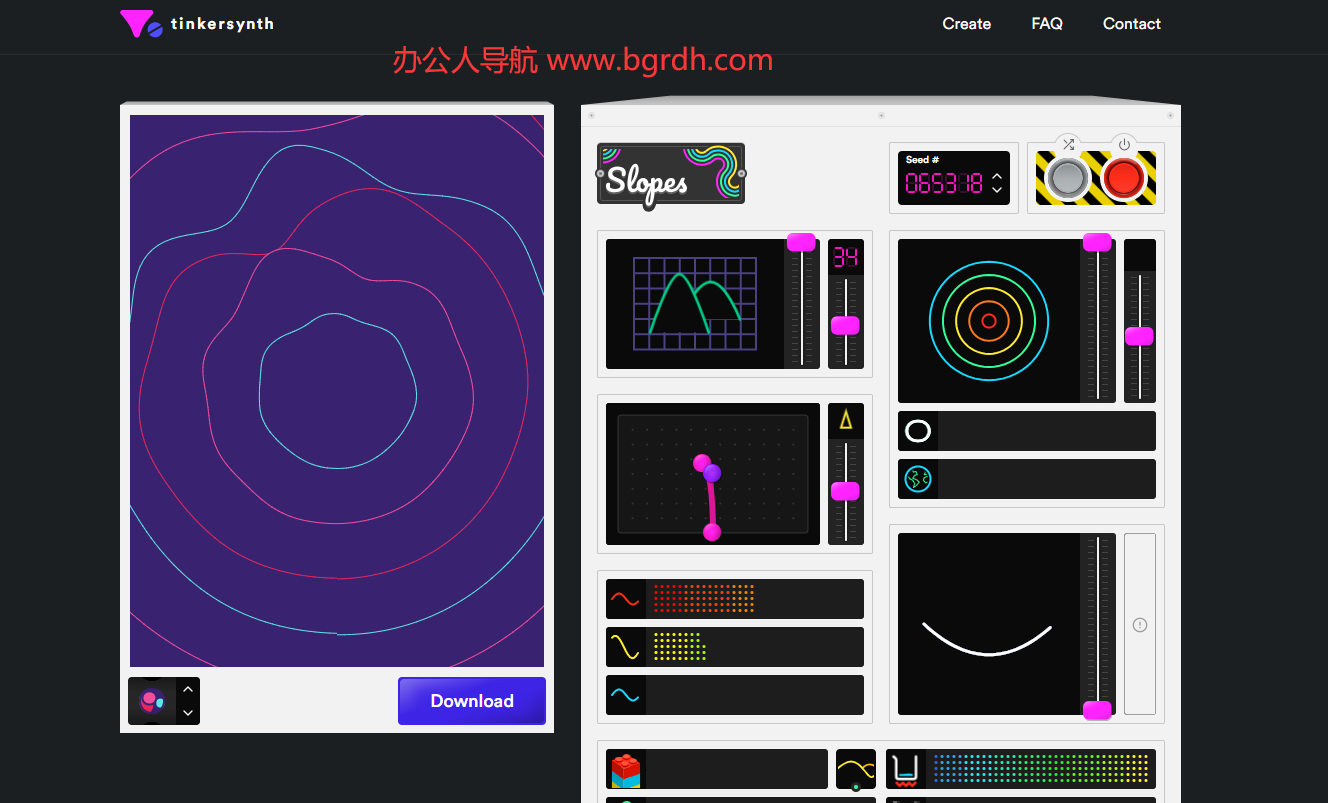The width and height of the screenshot is (1328, 803).
Task: Click the red Lego brick icon
Action: click(x=625, y=770)
